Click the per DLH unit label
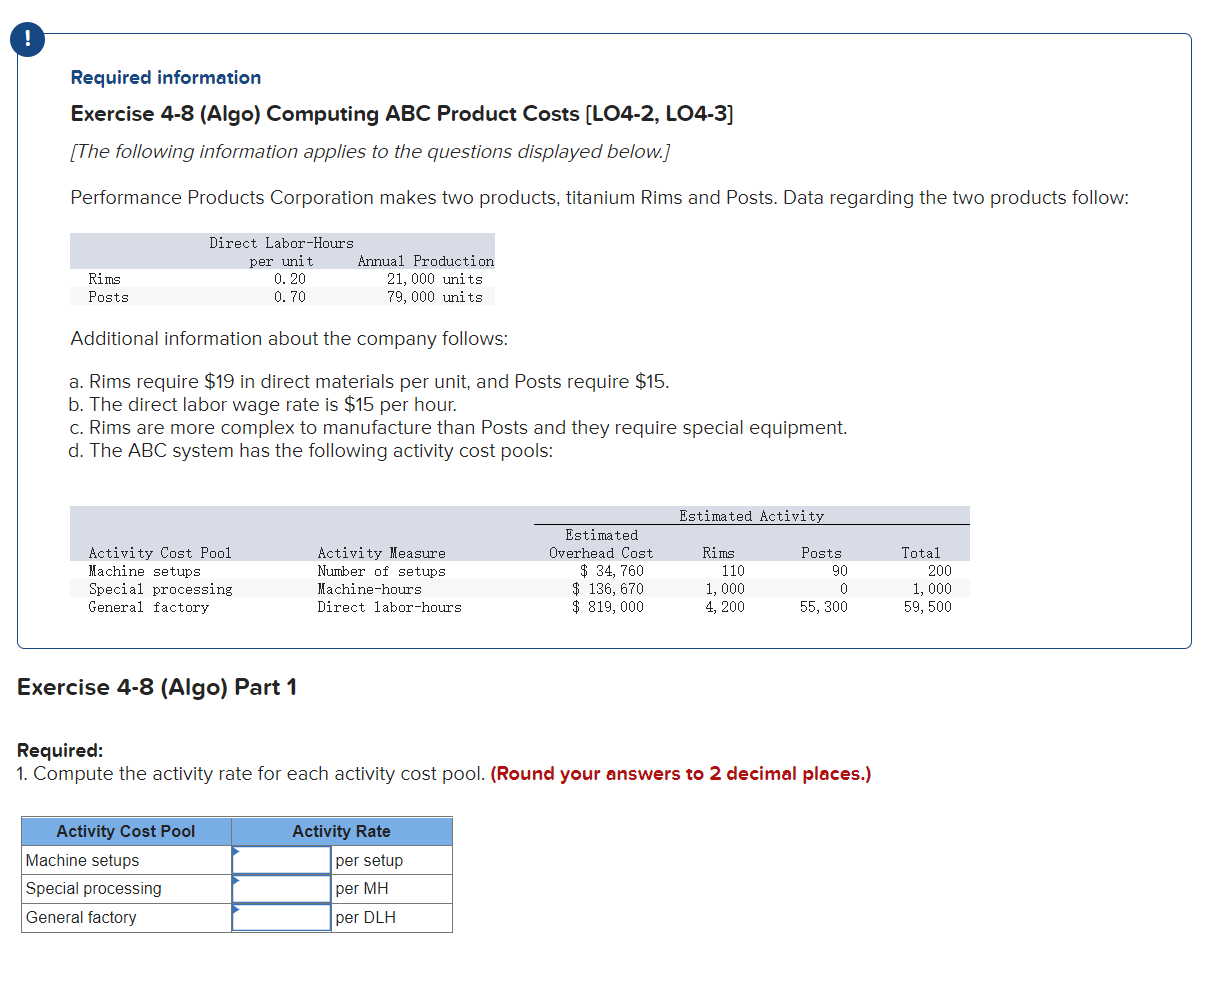 [x=364, y=917]
